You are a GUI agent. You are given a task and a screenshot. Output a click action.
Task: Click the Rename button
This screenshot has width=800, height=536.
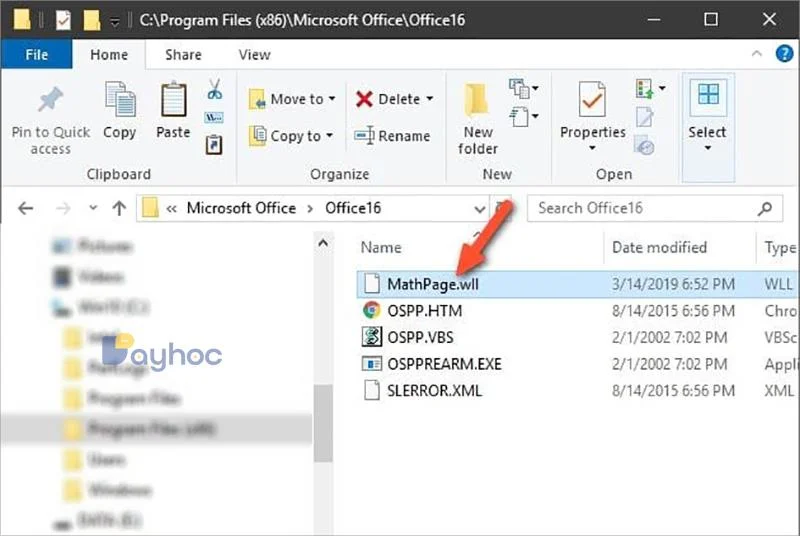[392, 136]
